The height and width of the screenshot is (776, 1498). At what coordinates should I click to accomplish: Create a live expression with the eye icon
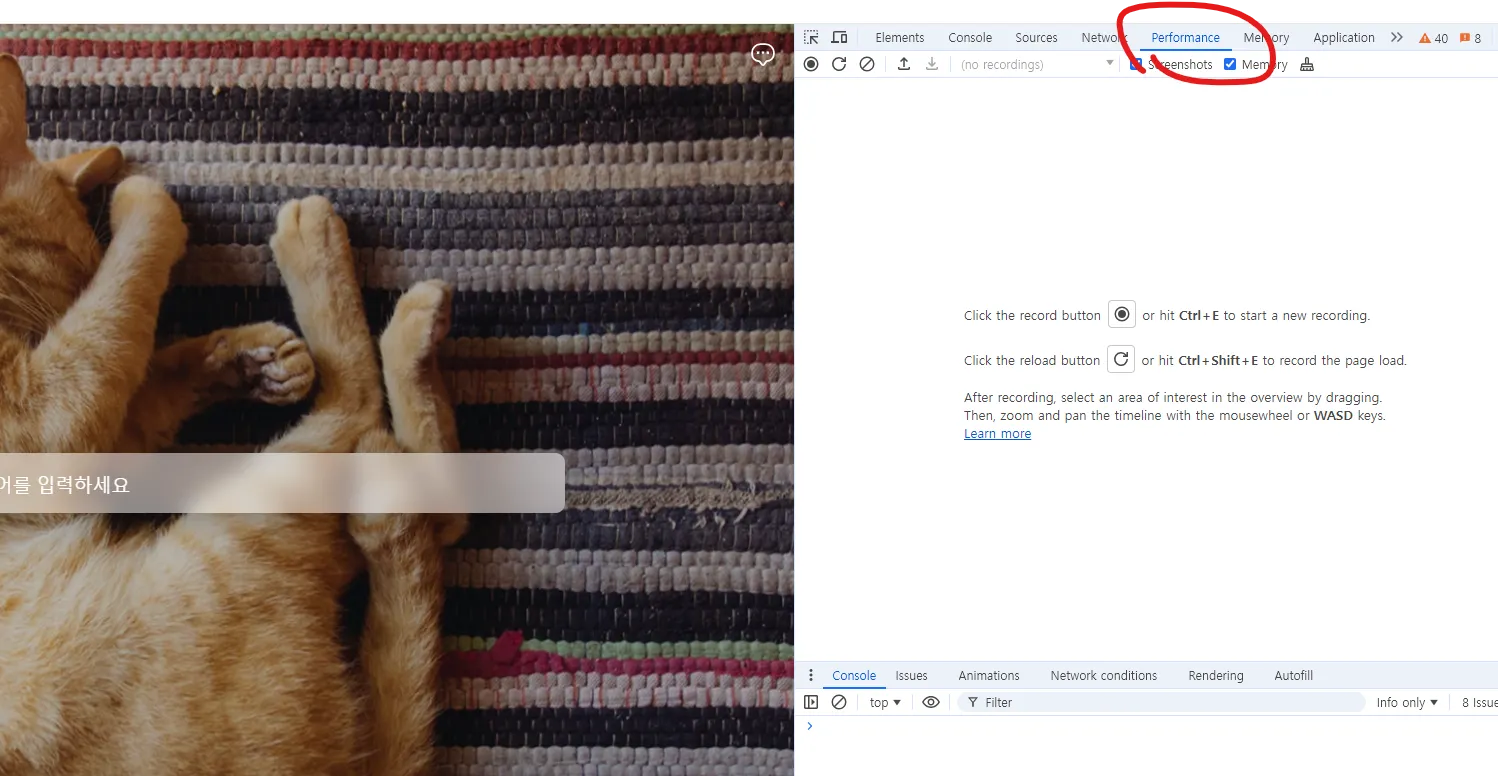931,702
